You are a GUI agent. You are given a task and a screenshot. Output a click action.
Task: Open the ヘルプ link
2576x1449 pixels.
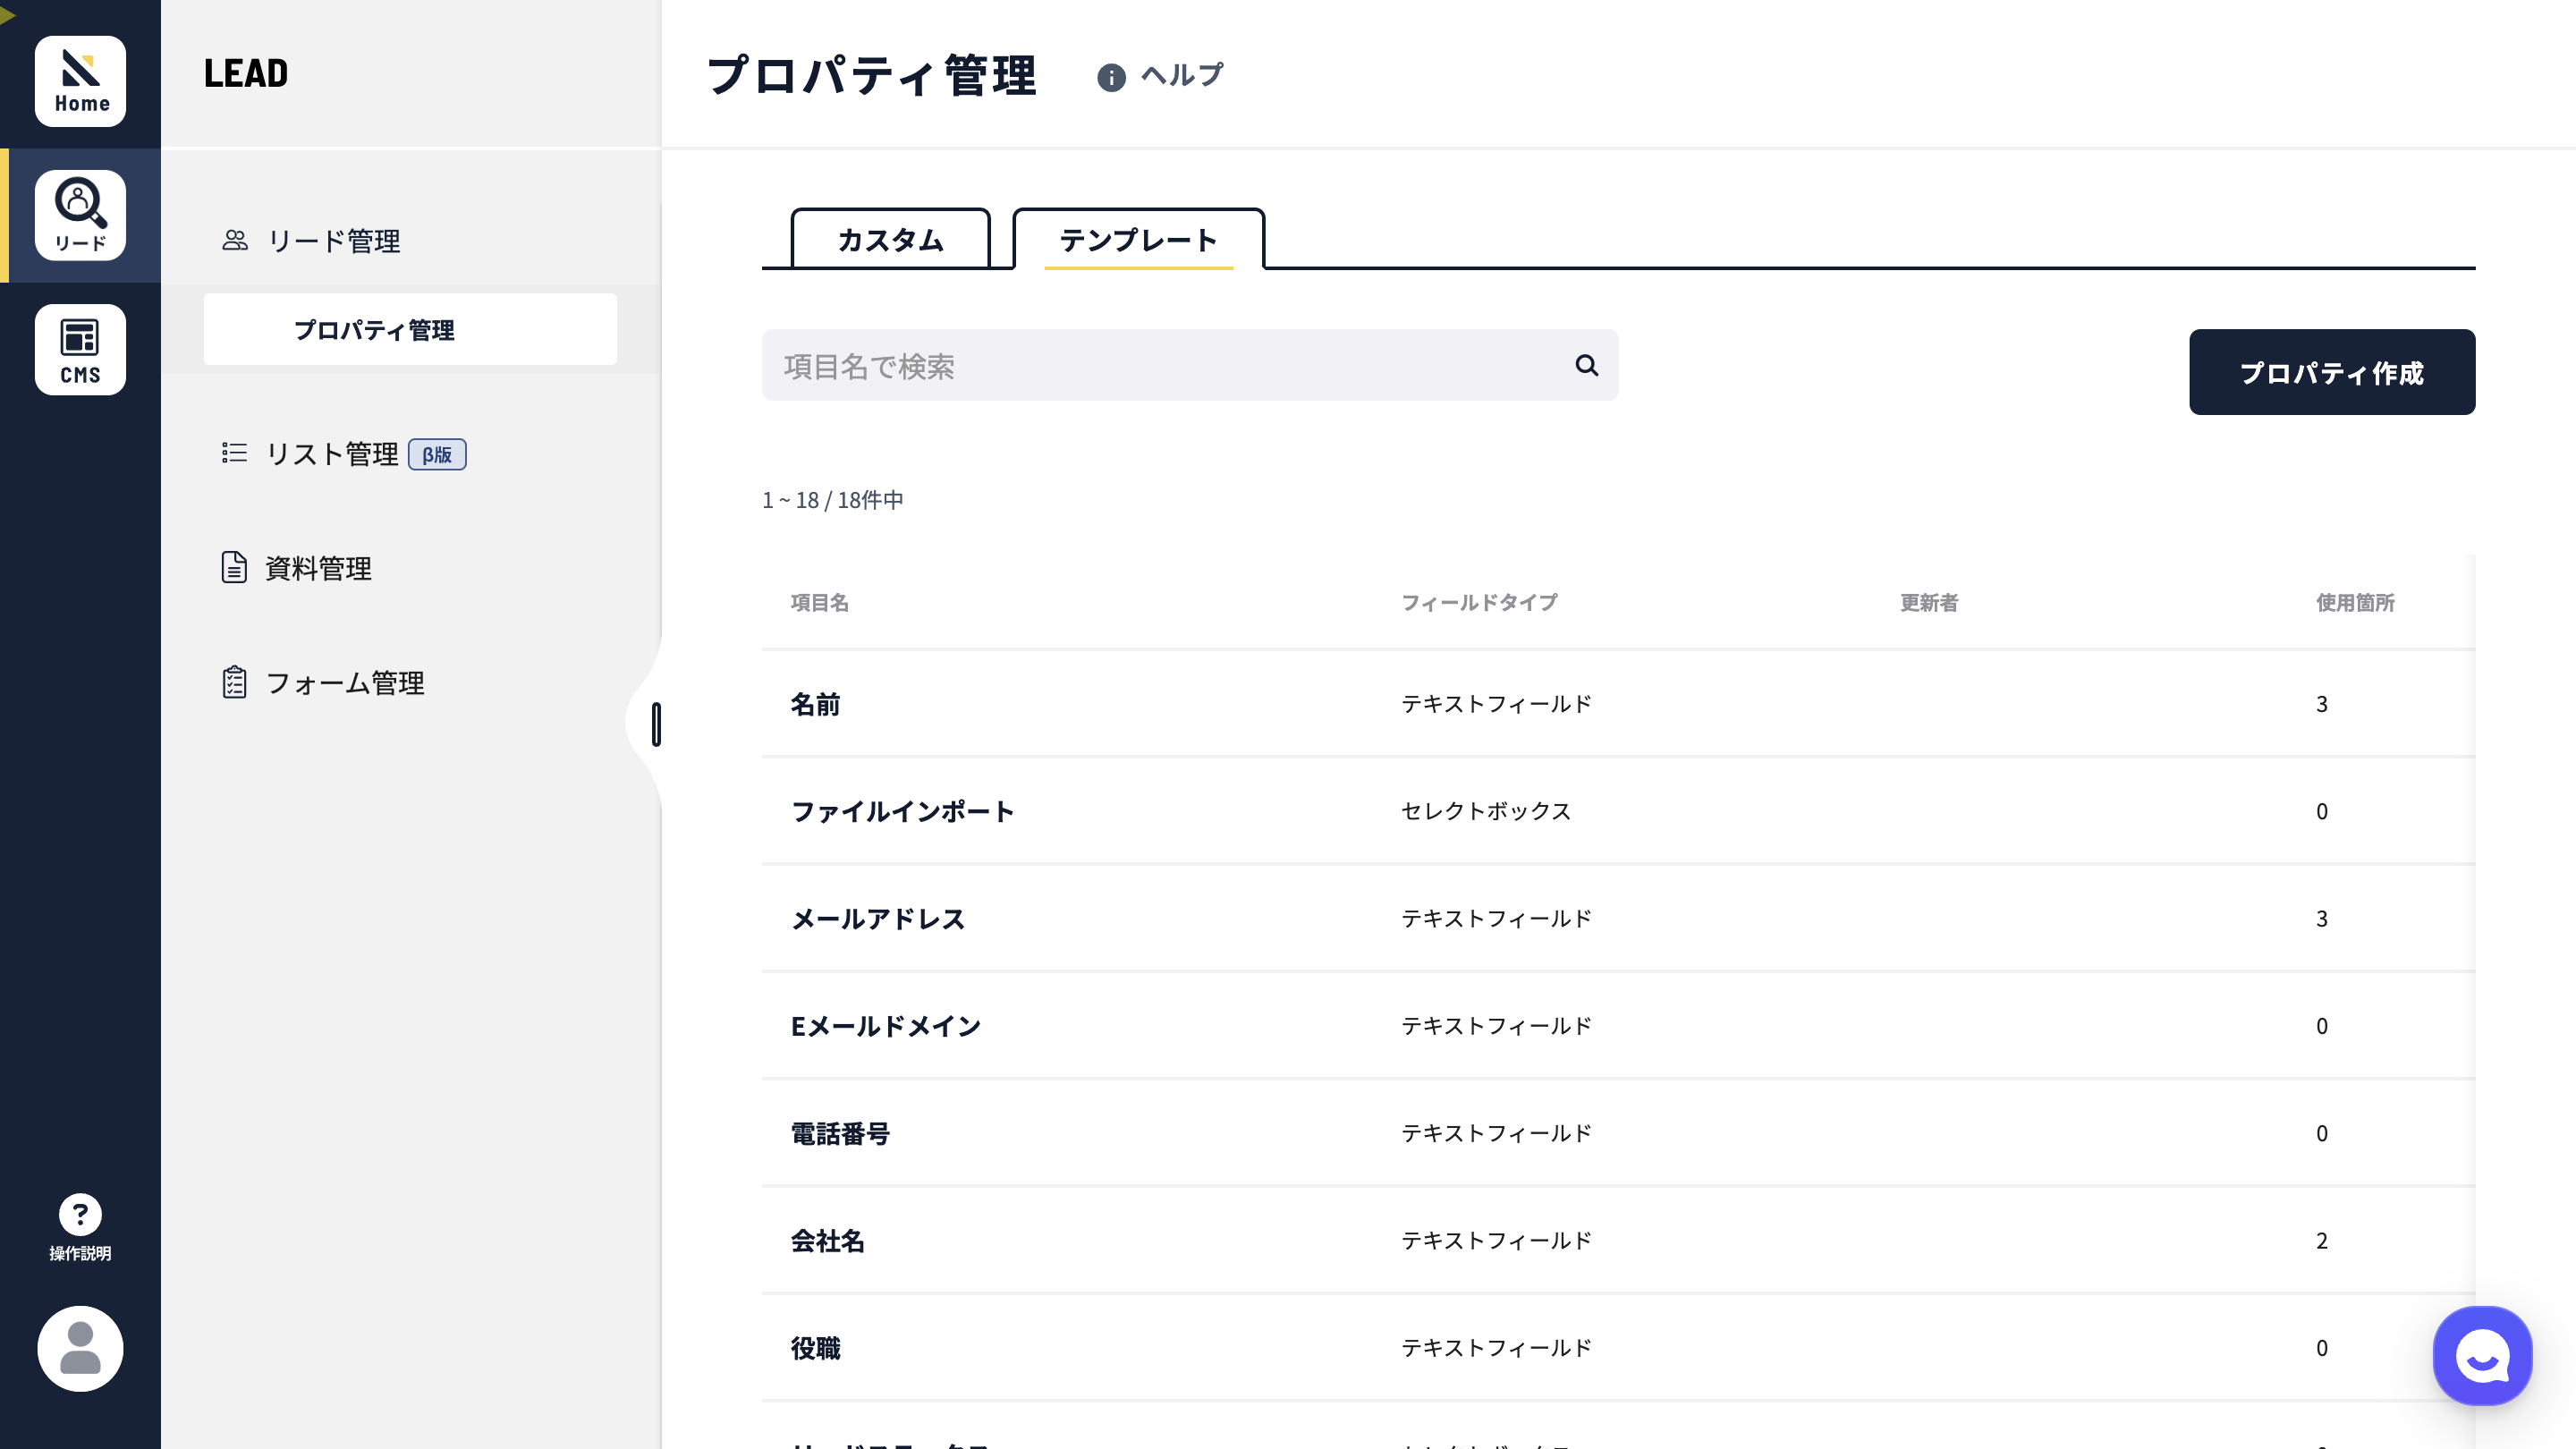[x=1182, y=75]
